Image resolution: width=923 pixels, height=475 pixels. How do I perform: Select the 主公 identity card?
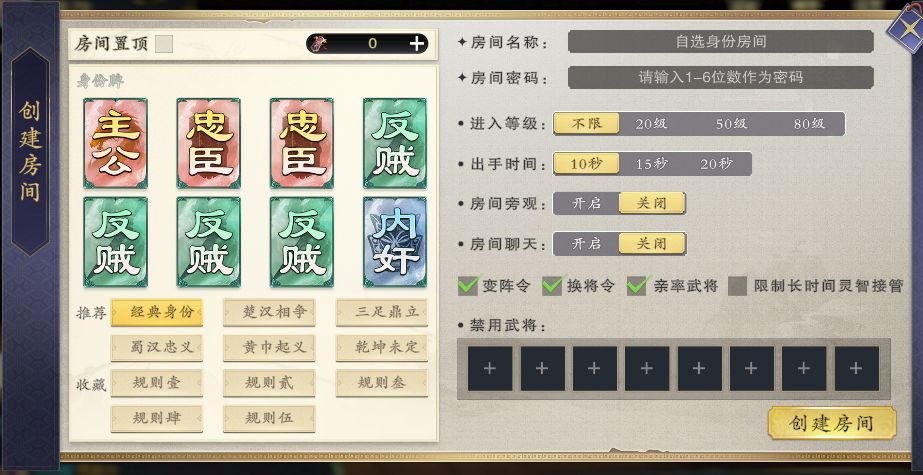pyautogui.click(x=115, y=143)
